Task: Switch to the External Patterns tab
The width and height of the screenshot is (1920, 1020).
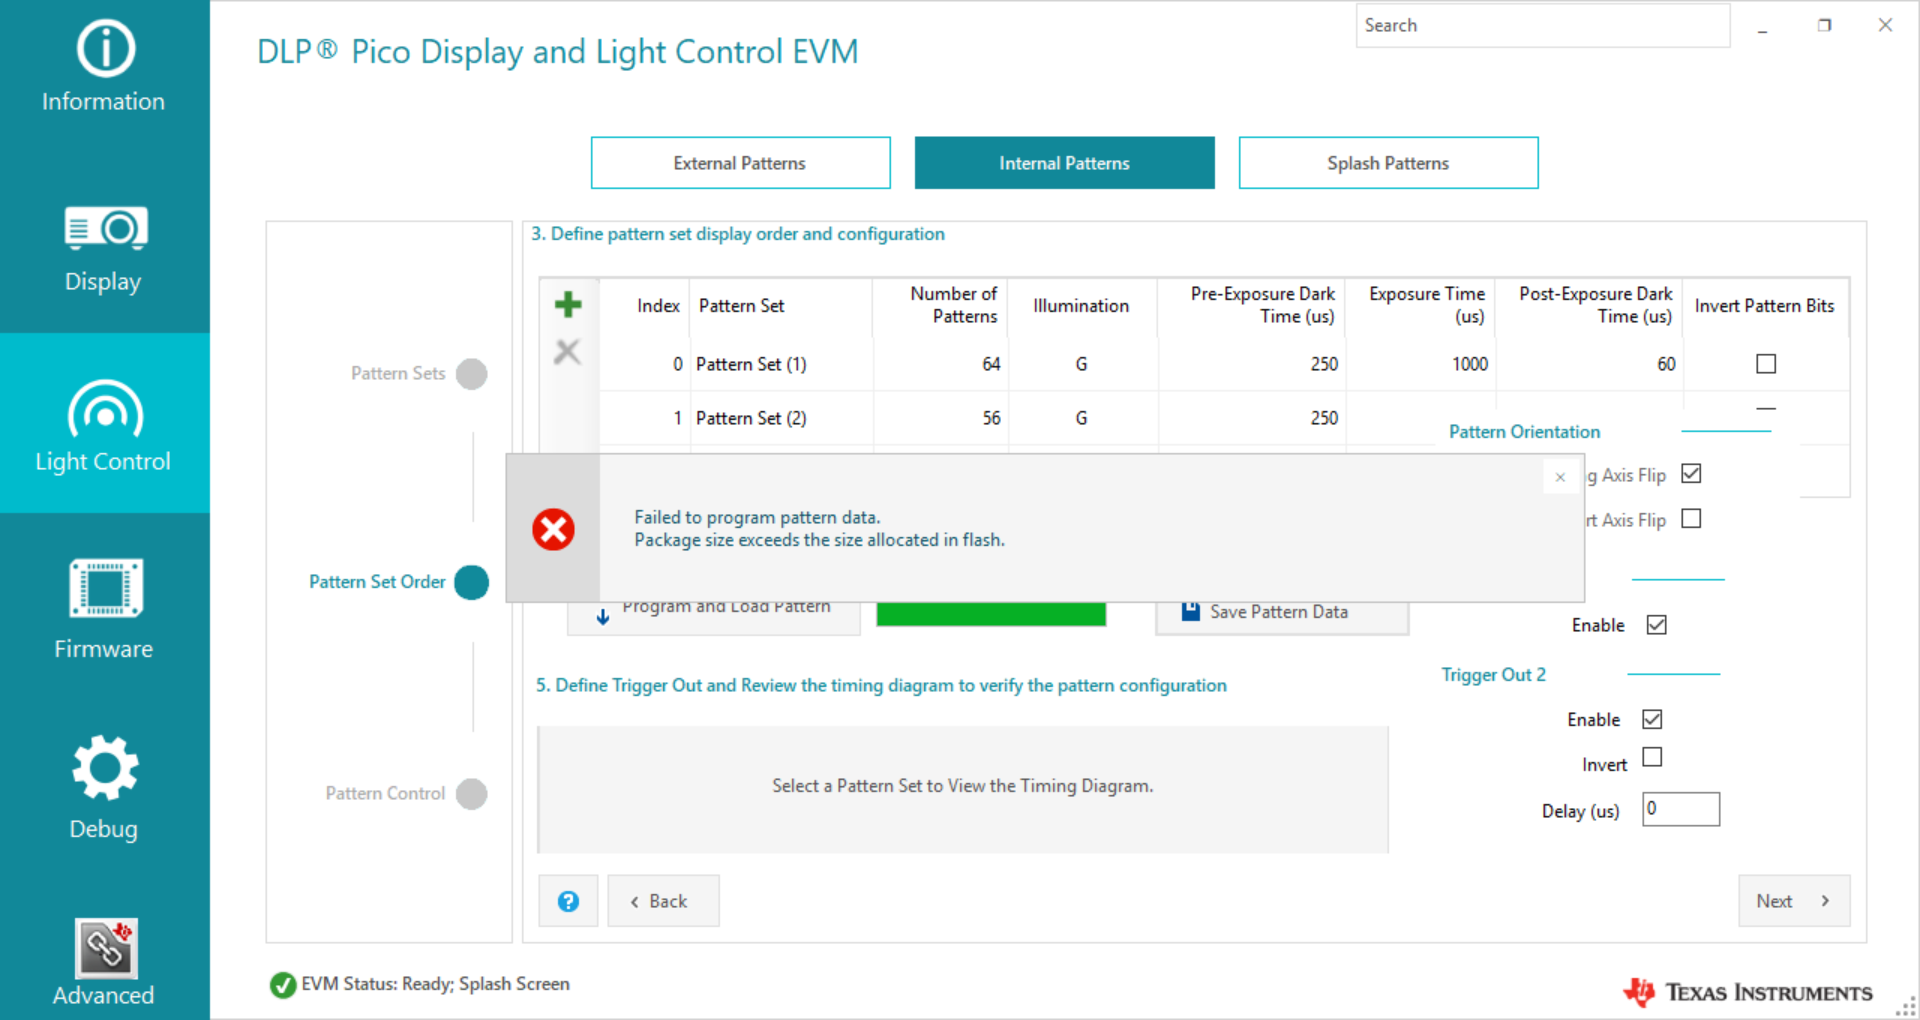Action: click(740, 162)
